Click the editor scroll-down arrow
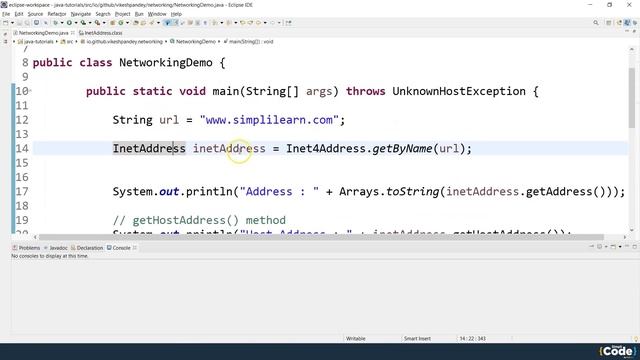Viewport: 640px width, 360px height. [632, 230]
